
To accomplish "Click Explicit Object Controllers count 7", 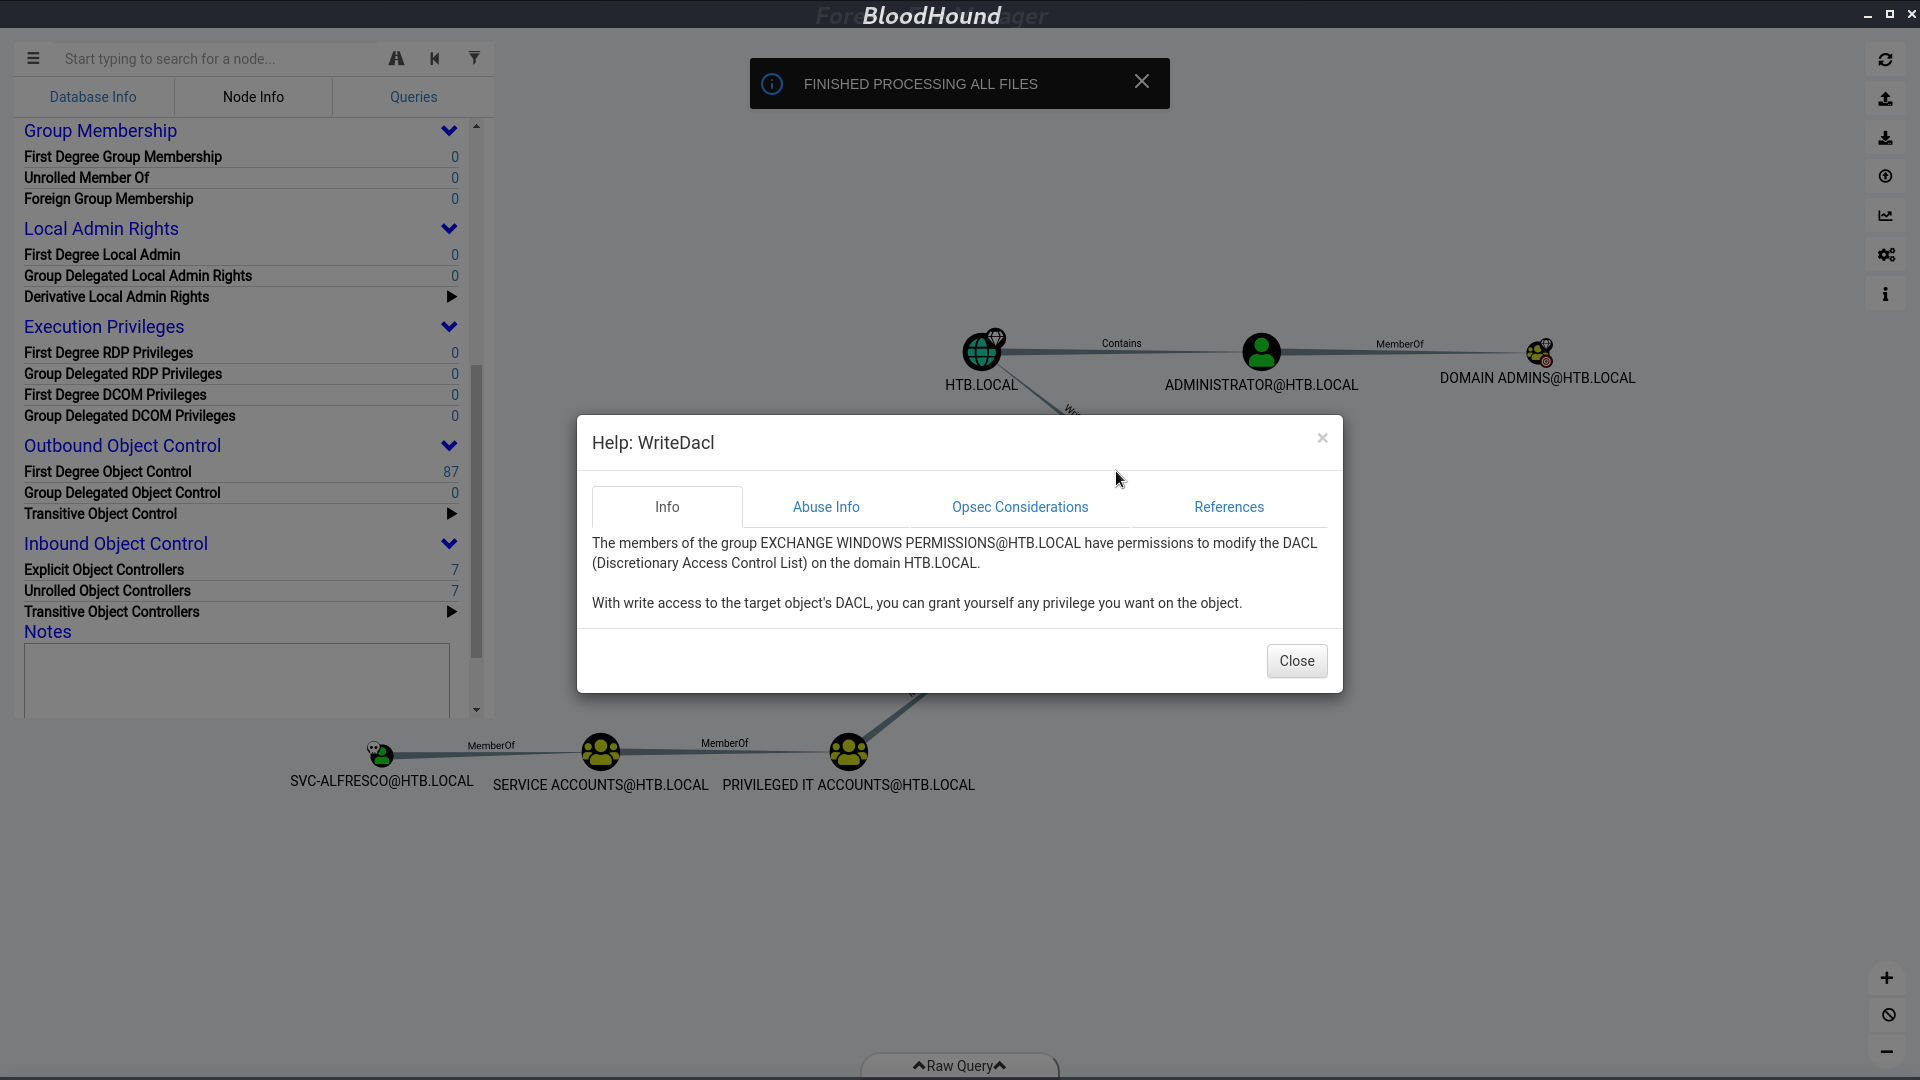I will (455, 570).
